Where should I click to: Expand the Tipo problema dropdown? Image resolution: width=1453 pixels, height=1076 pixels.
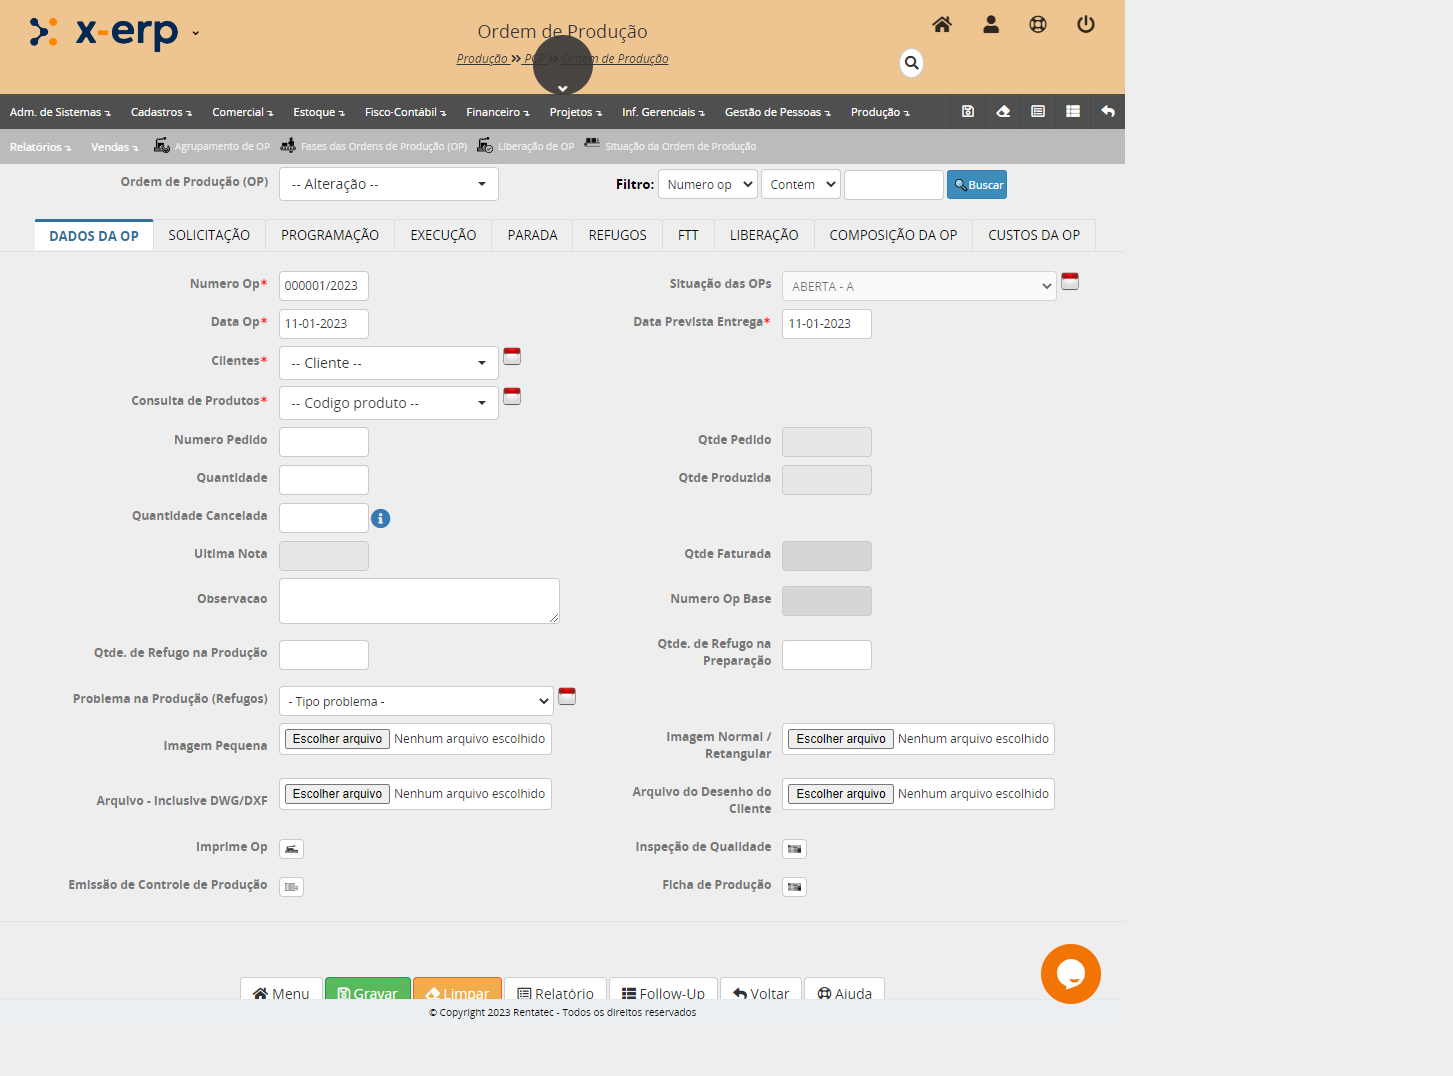click(416, 701)
